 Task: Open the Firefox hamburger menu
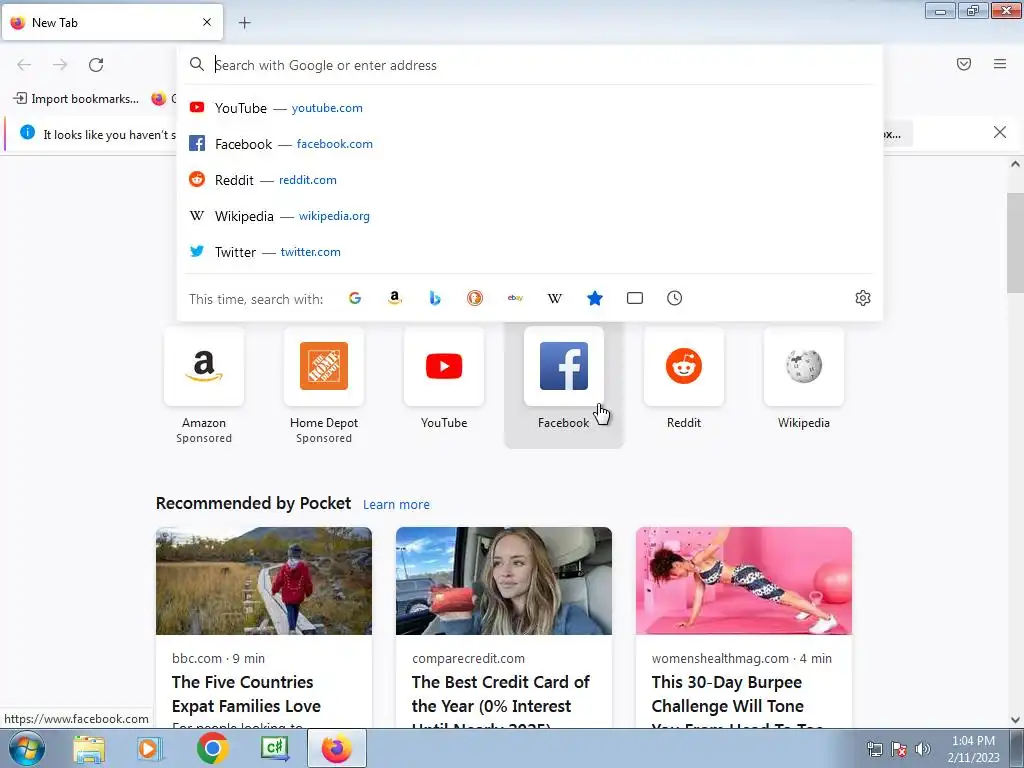click(1000, 64)
